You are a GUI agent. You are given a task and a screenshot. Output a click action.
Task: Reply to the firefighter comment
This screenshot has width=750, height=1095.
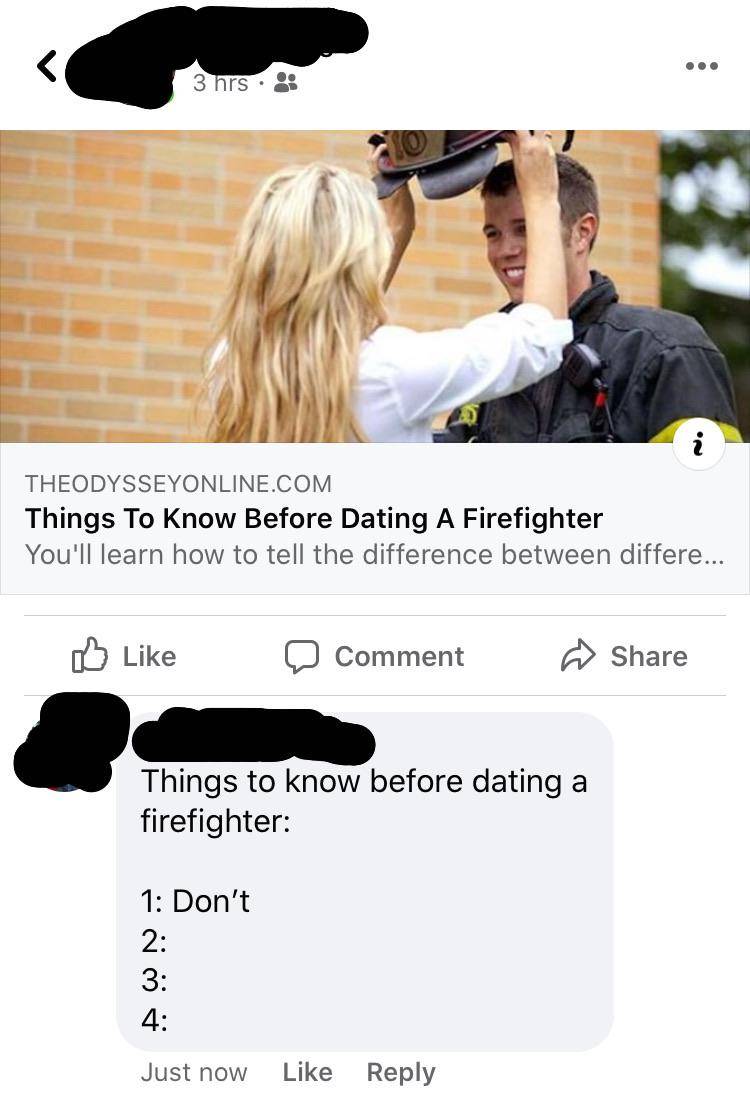401,1072
